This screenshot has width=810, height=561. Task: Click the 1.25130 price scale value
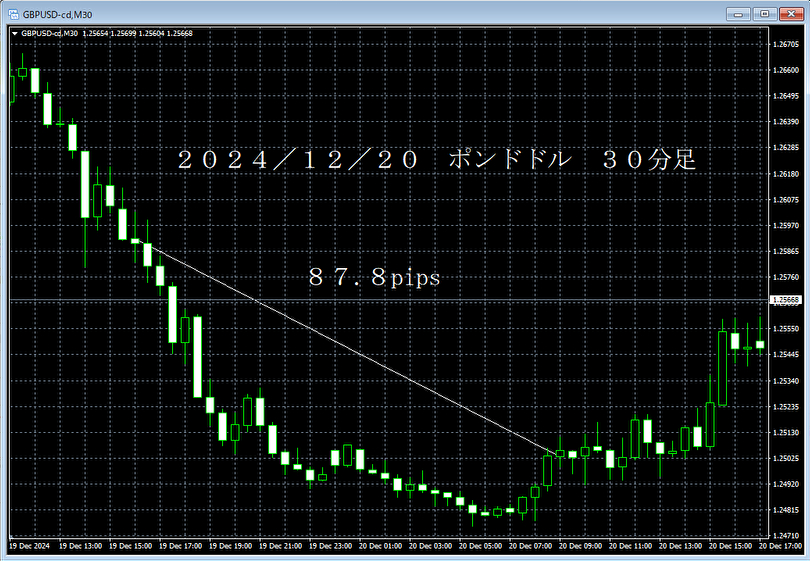(786, 433)
